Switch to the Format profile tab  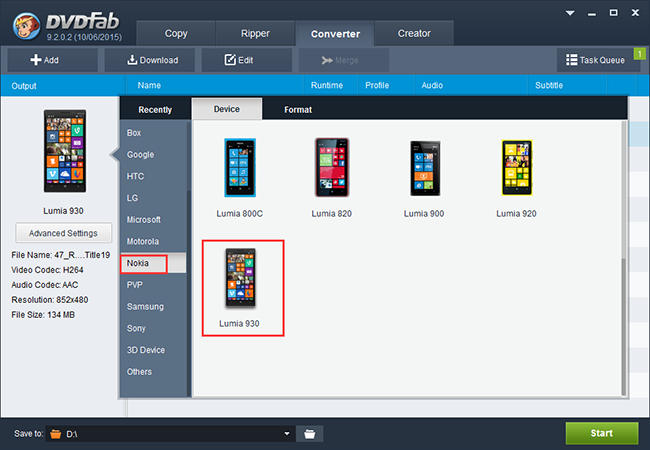(298, 110)
